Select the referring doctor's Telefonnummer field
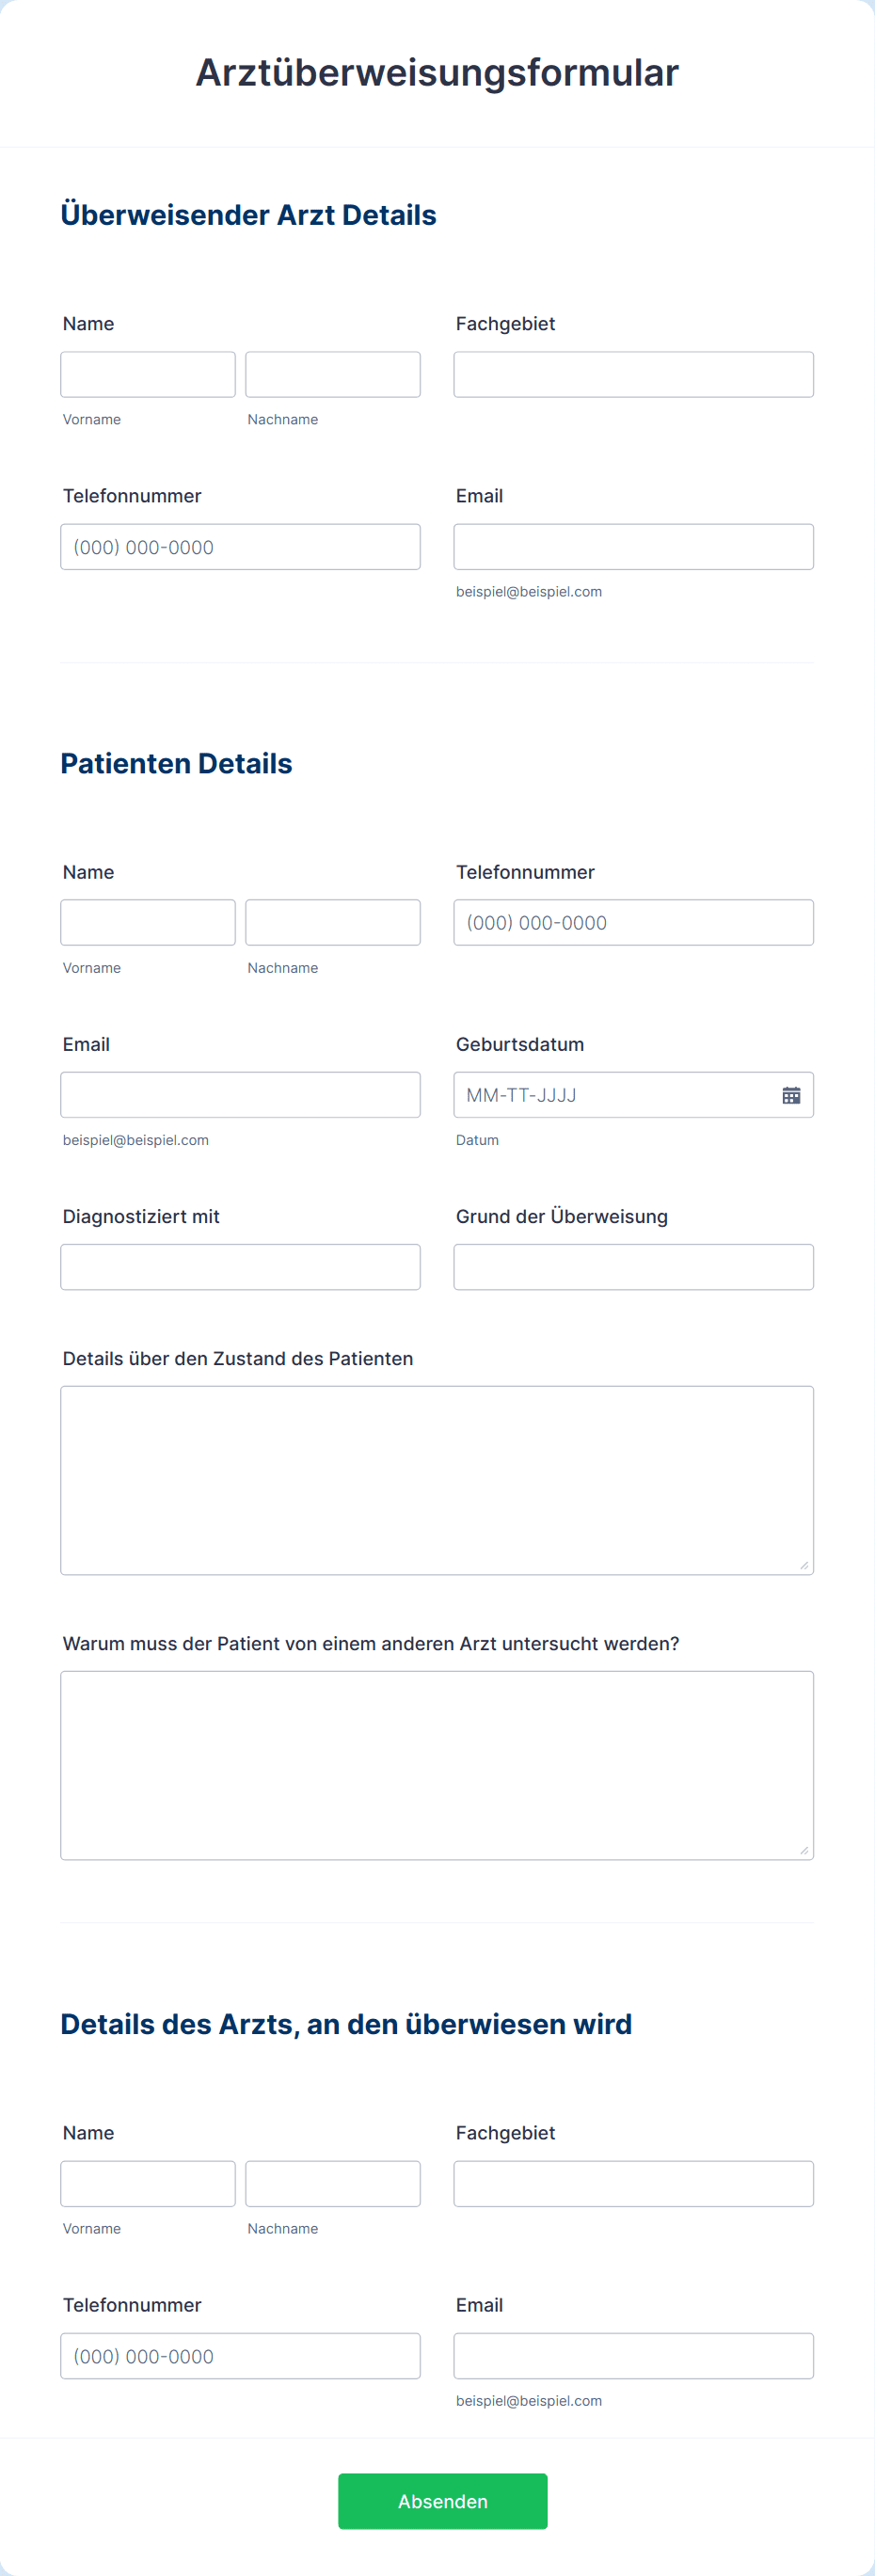The height and width of the screenshot is (2576, 875). point(240,547)
